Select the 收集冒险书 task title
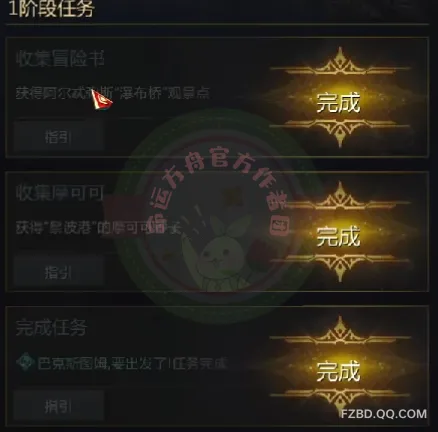The width and height of the screenshot is (438, 432). pyautogui.click(x=60, y=59)
